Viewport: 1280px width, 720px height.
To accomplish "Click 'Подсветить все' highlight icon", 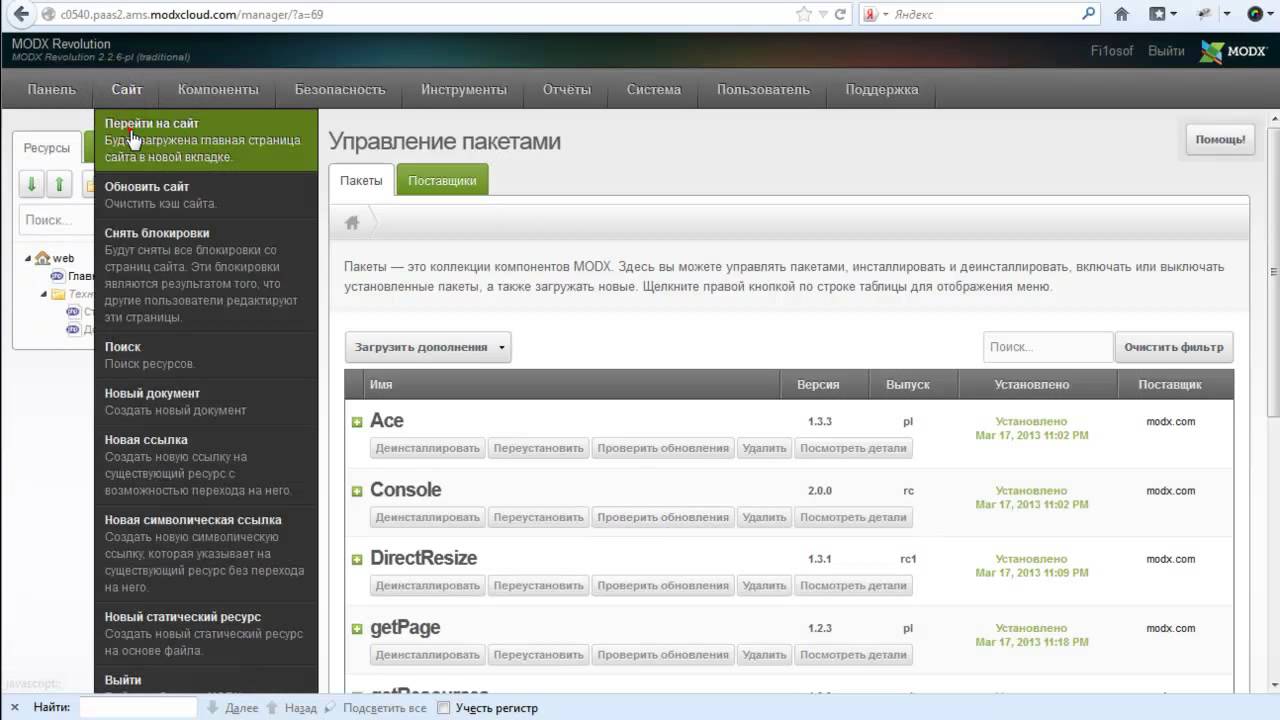I will [x=376, y=708].
